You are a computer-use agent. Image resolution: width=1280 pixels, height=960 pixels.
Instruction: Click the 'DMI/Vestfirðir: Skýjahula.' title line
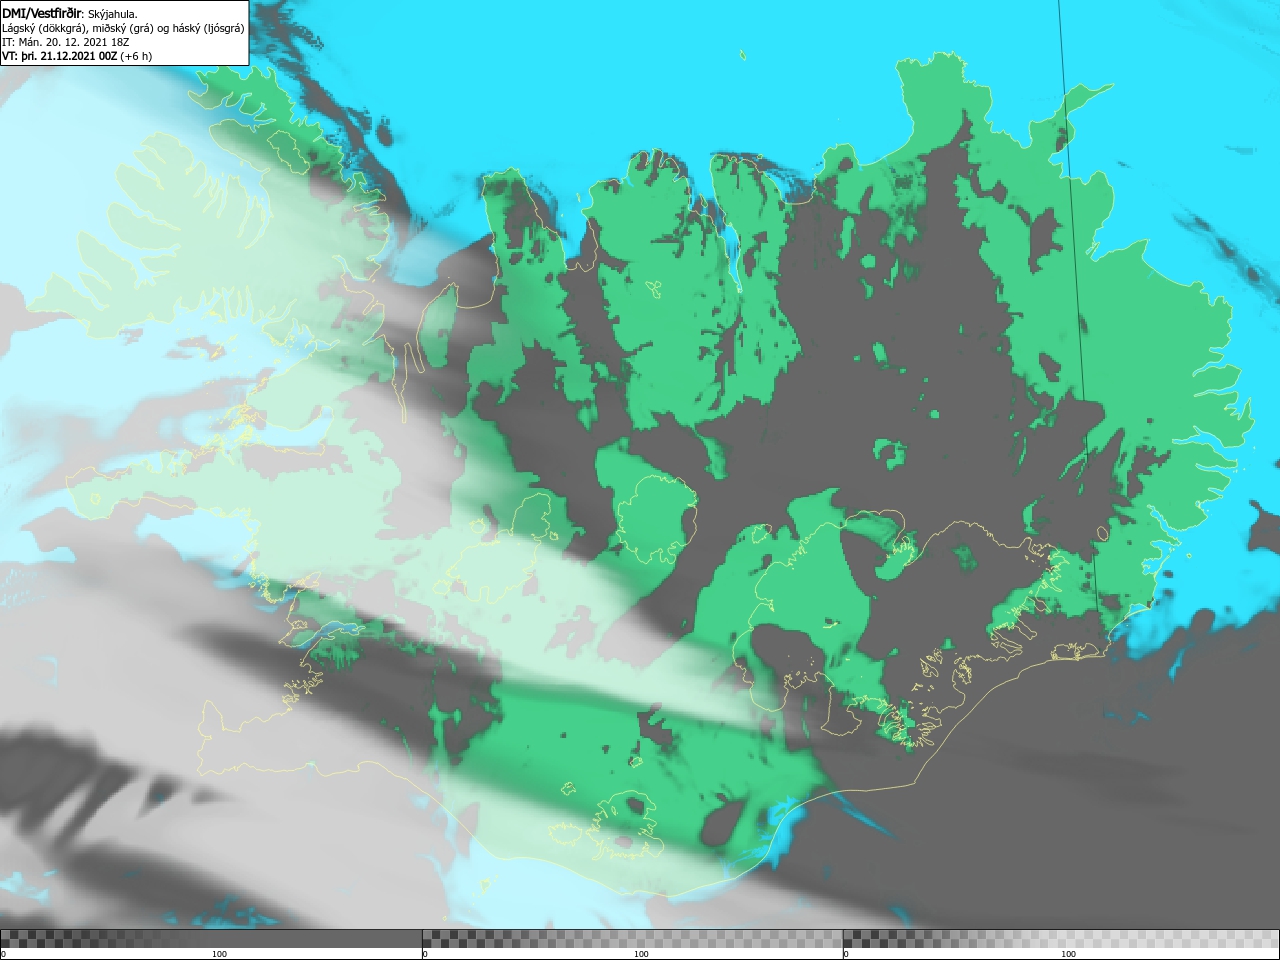[70, 14]
